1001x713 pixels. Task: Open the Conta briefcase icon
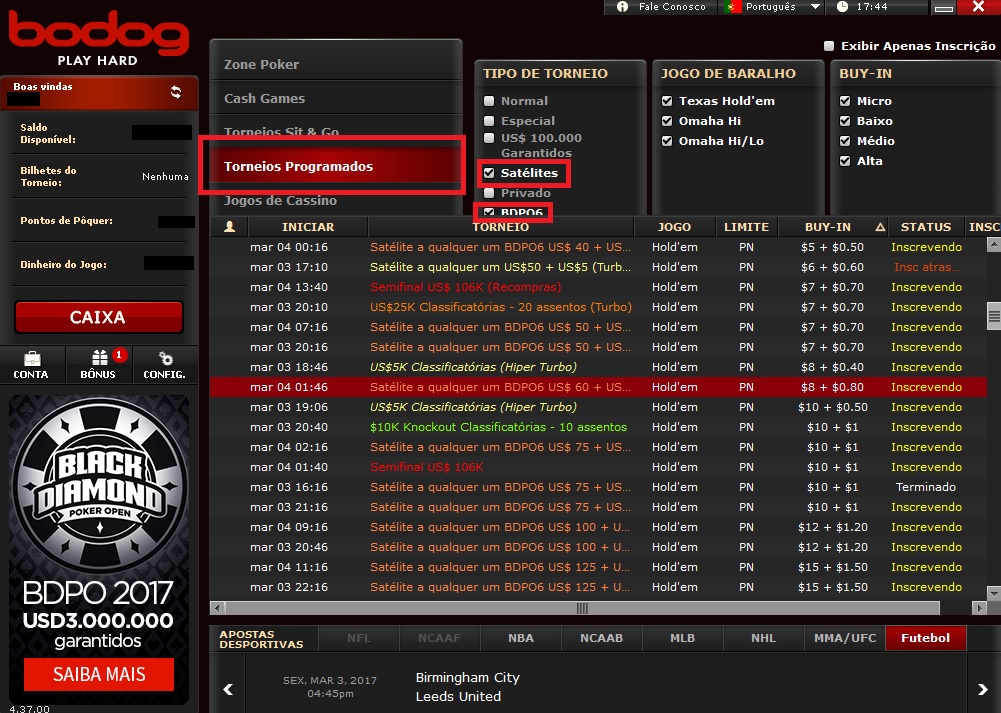pyautogui.click(x=31, y=358)
